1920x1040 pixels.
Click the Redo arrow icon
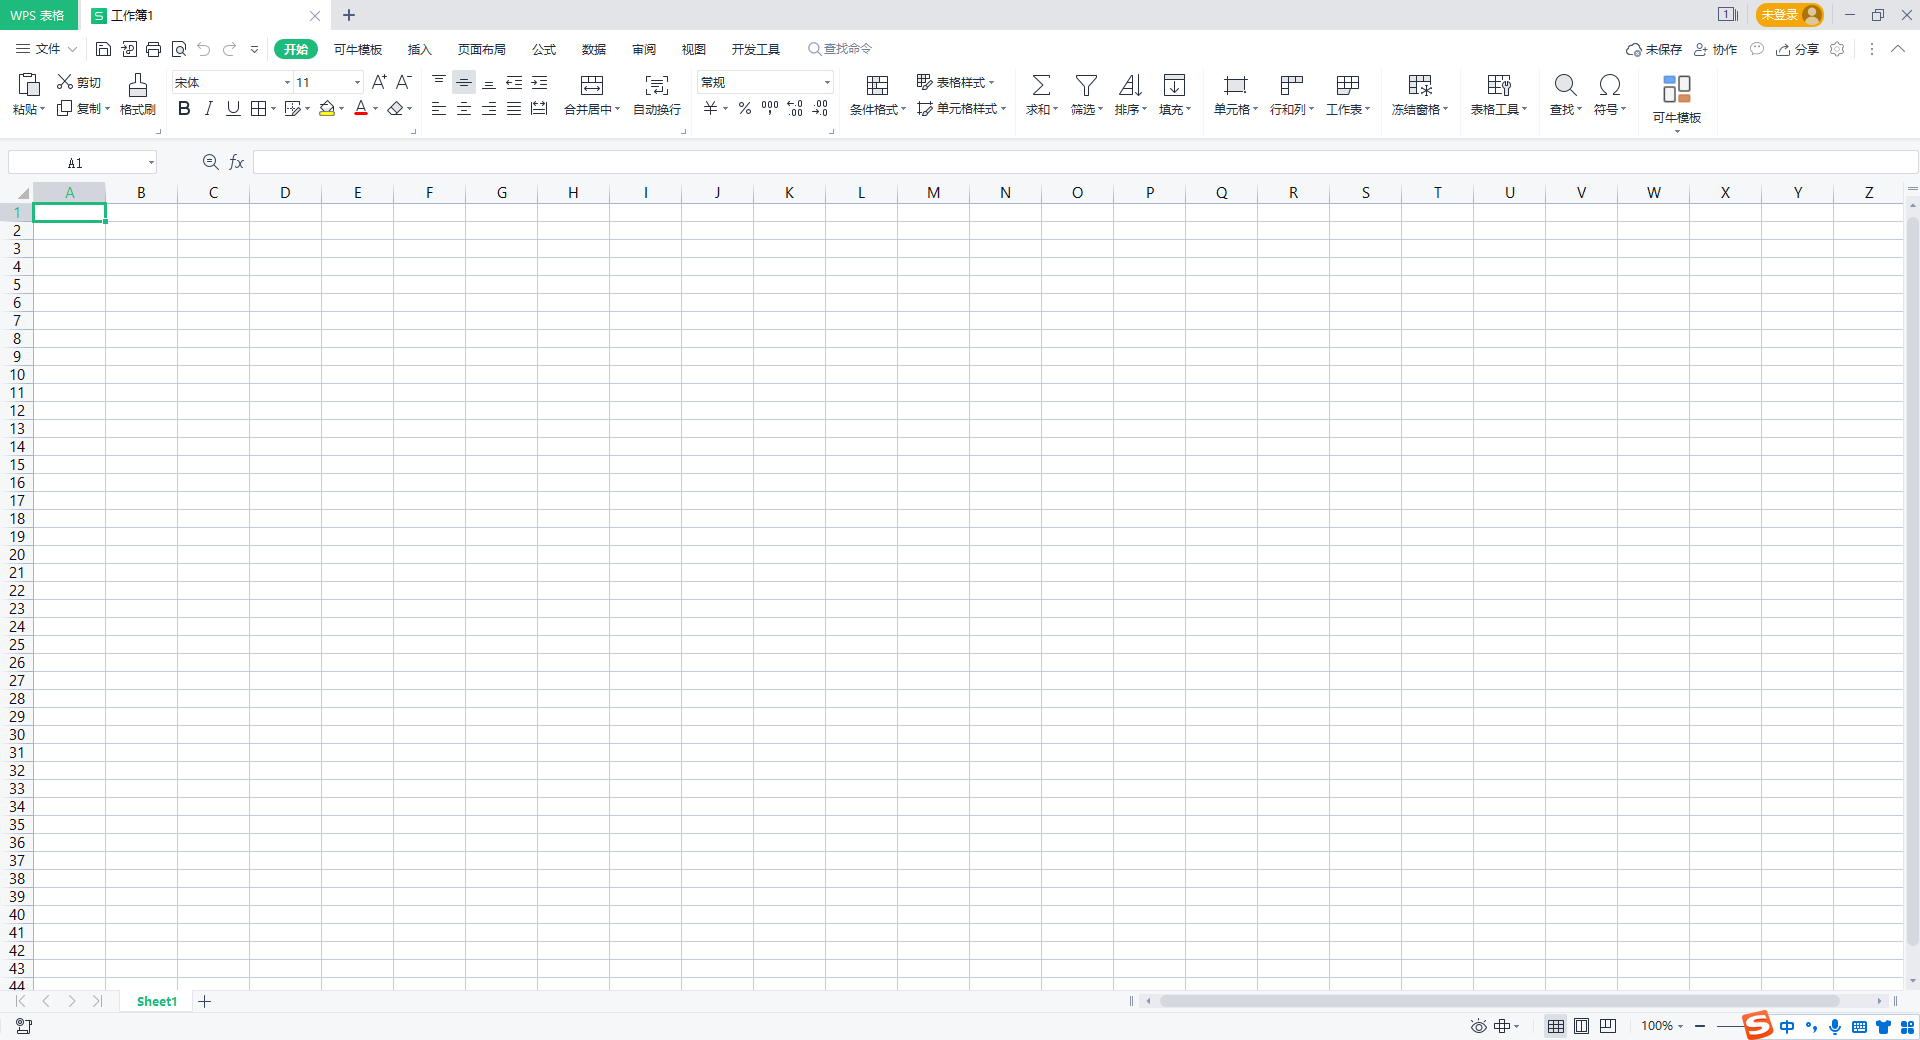click(x=229, y=49)
